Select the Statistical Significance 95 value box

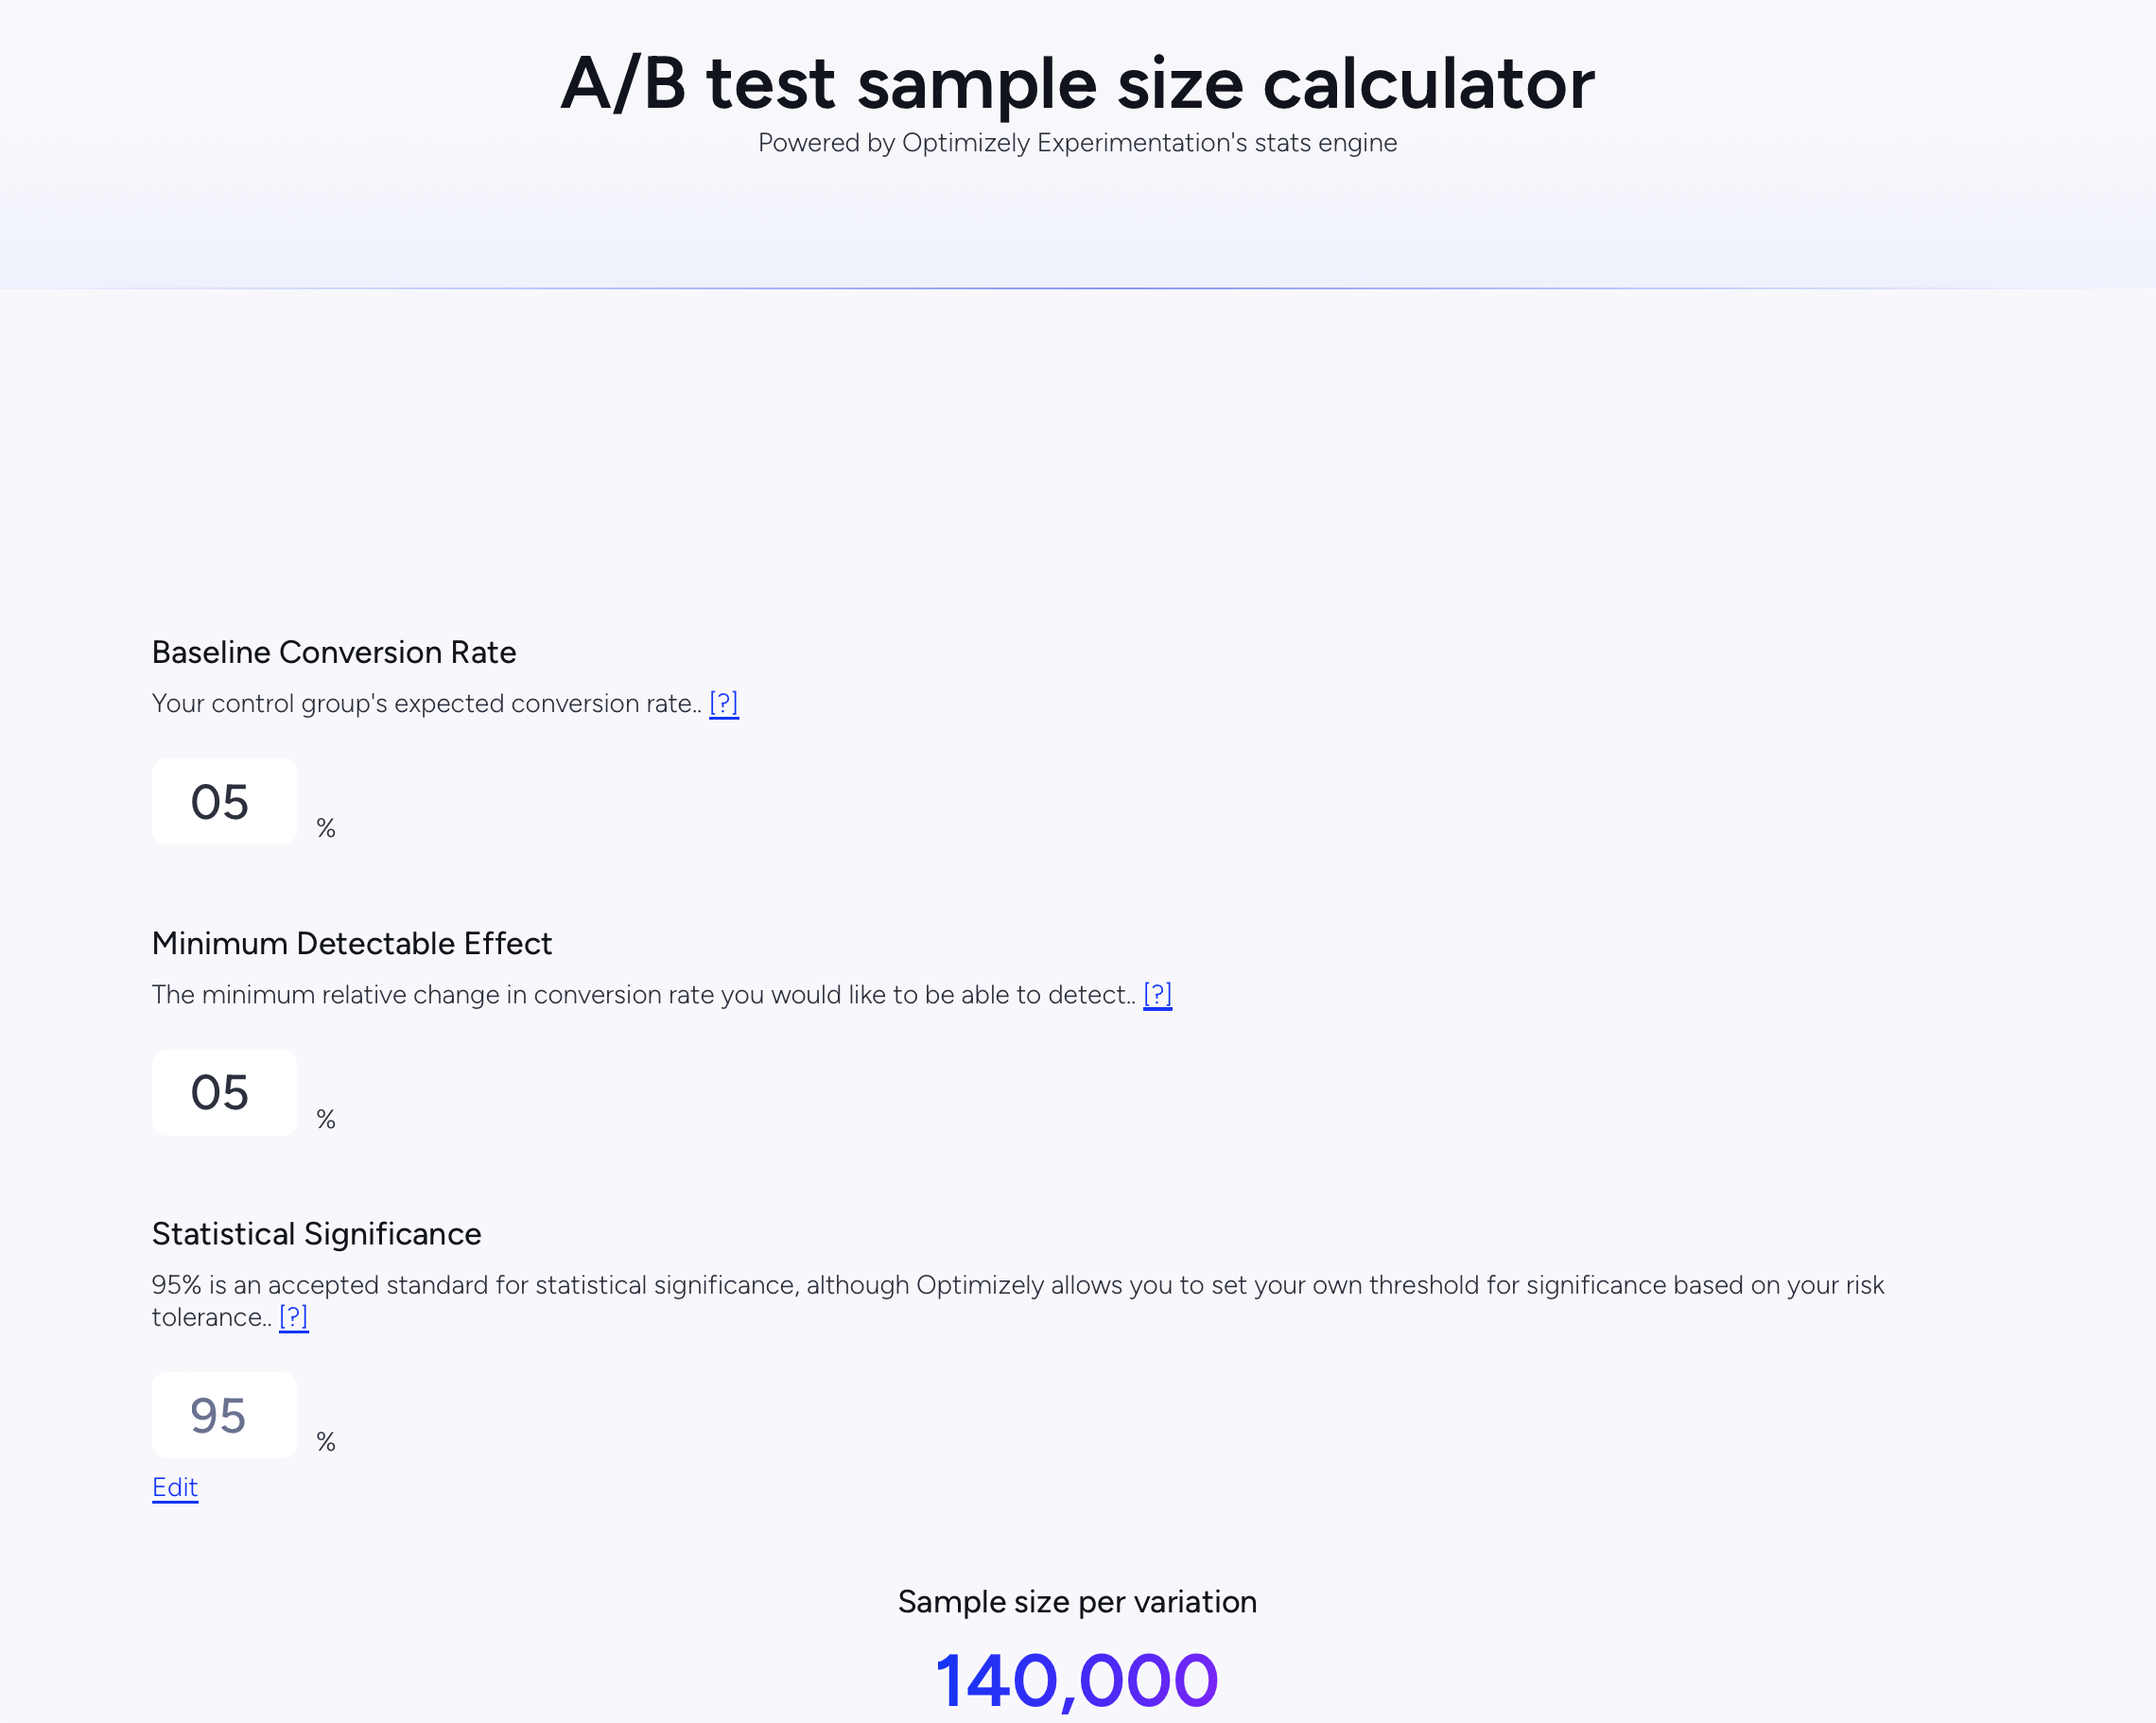tap(224, 1415)
